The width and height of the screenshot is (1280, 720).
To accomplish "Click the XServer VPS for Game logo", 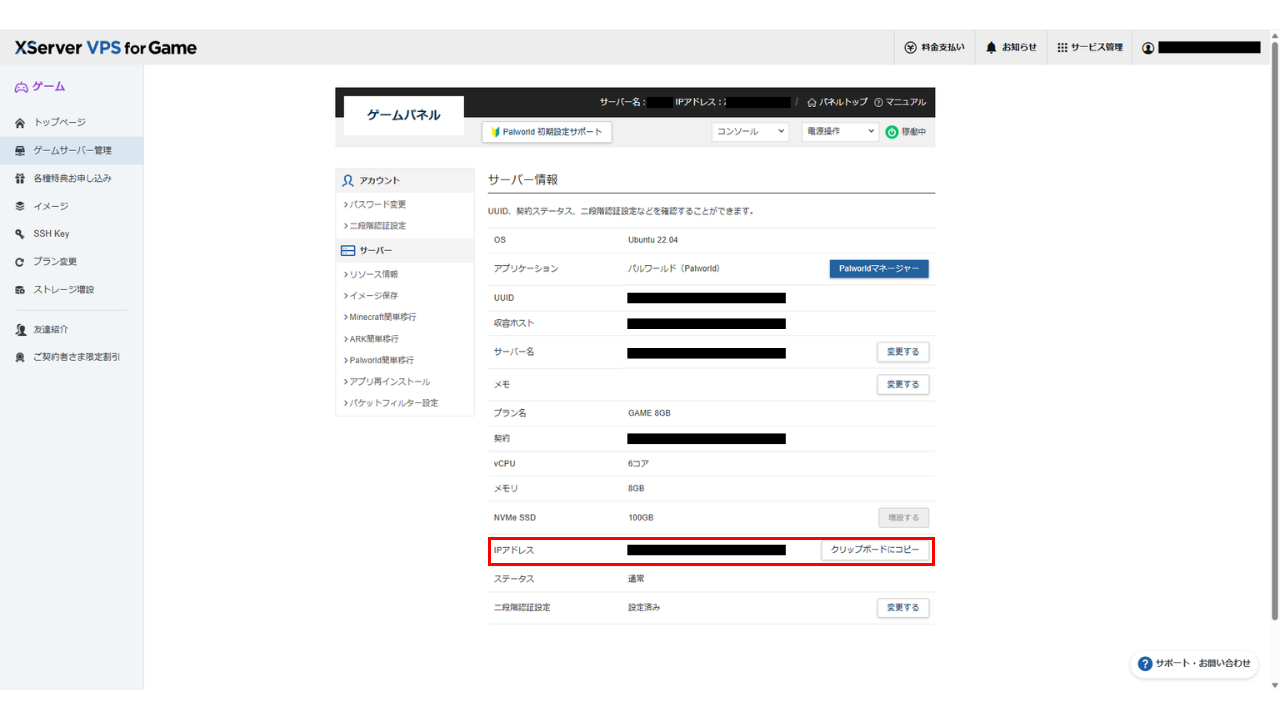I will pyautogui.click(x=105, y=48).
